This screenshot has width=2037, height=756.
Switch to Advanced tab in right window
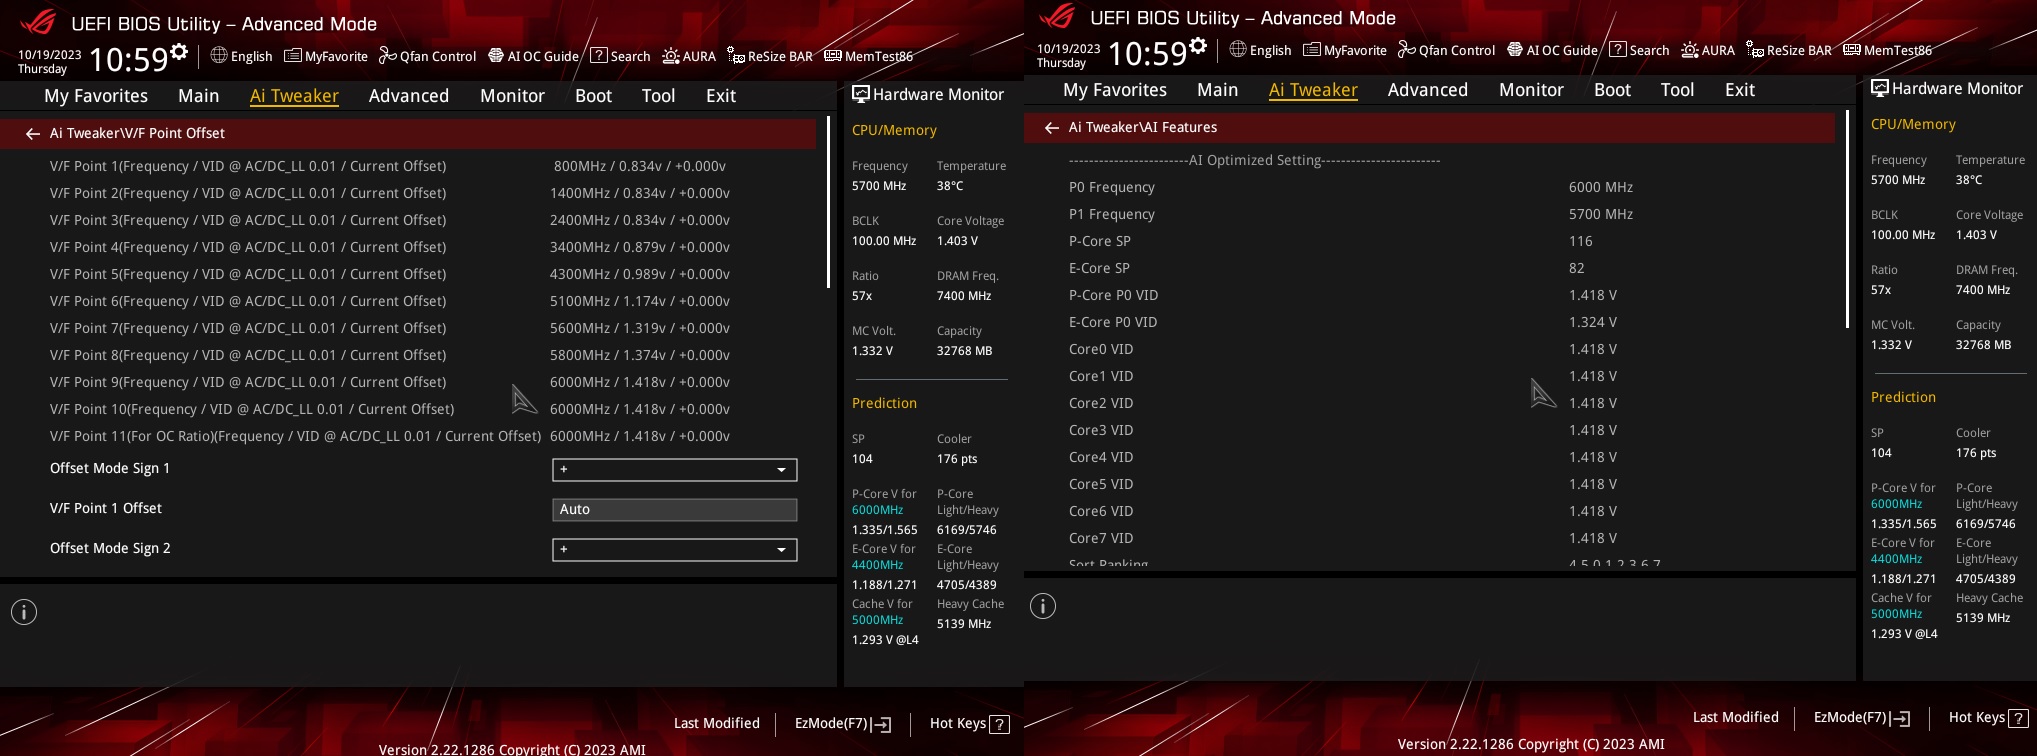(x=1428, y=89)
